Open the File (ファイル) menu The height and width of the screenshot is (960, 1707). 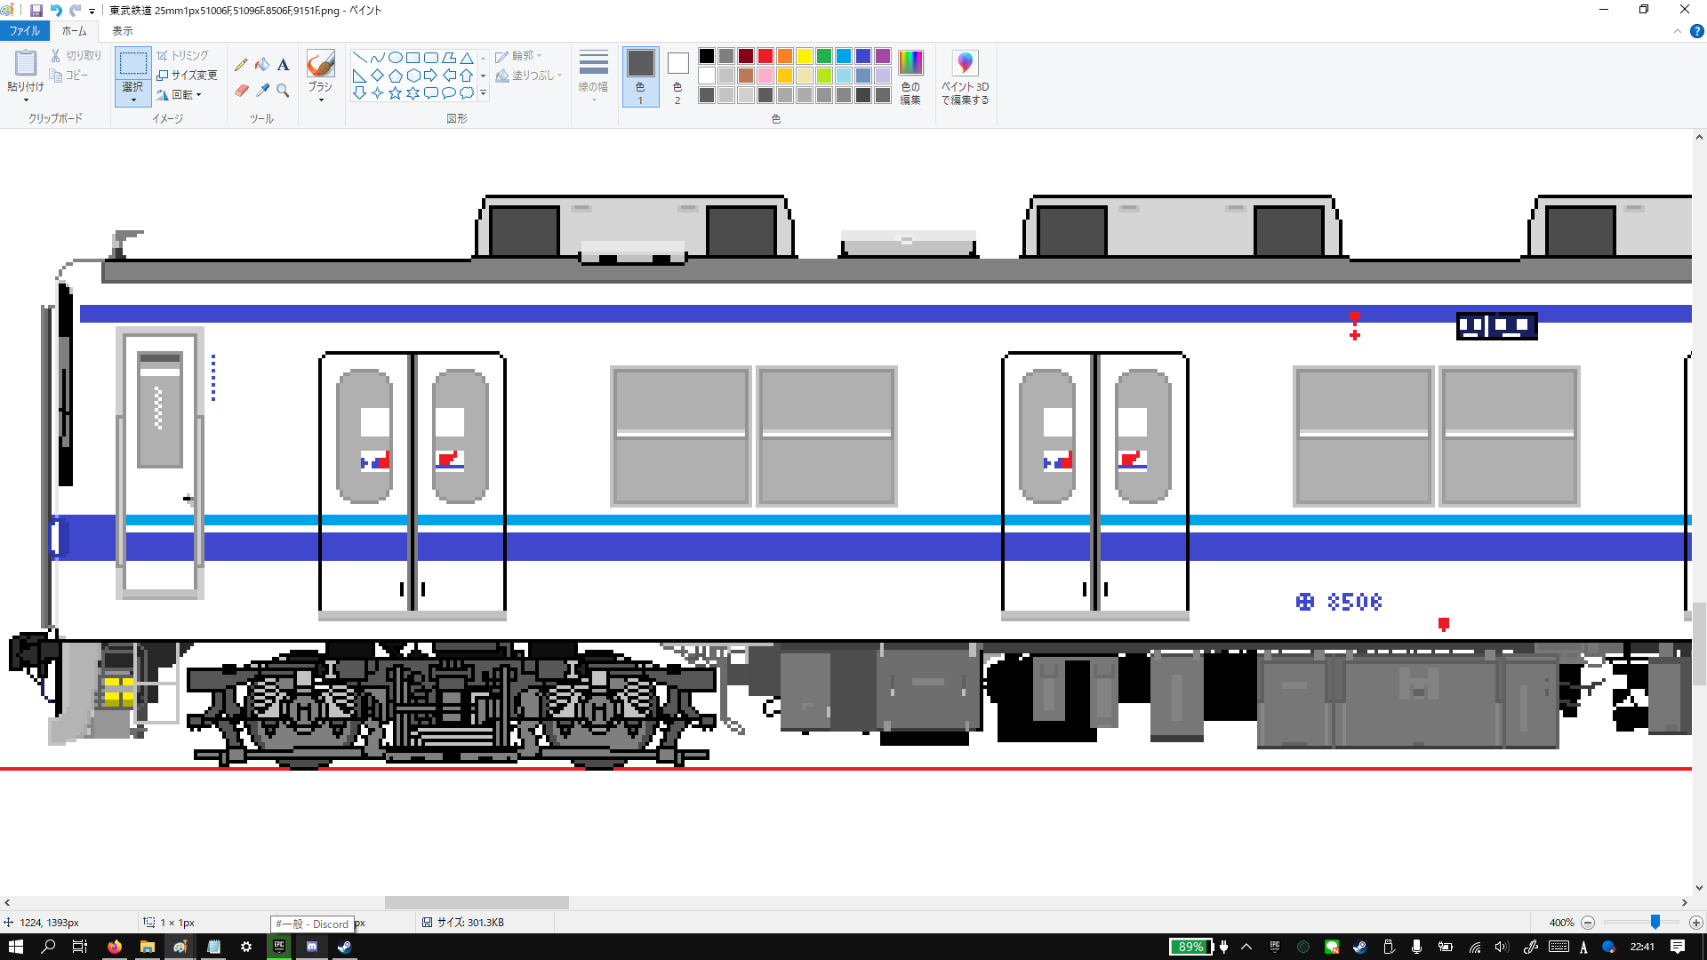tap(24, 31)
